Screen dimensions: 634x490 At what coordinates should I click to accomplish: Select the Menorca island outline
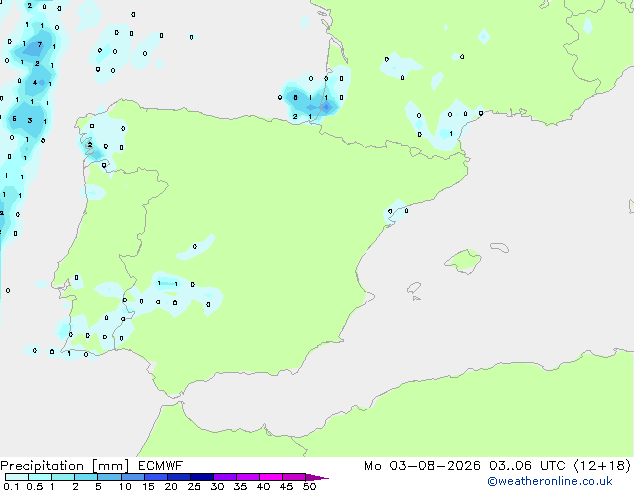[500, 247]
